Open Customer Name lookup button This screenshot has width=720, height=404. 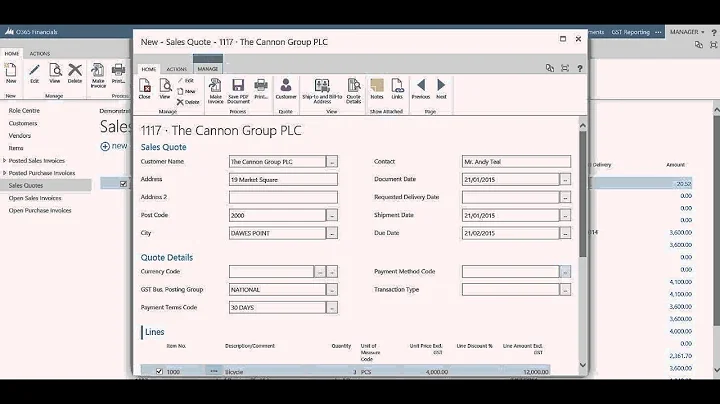pyautogui.click(x=332, y=162)
